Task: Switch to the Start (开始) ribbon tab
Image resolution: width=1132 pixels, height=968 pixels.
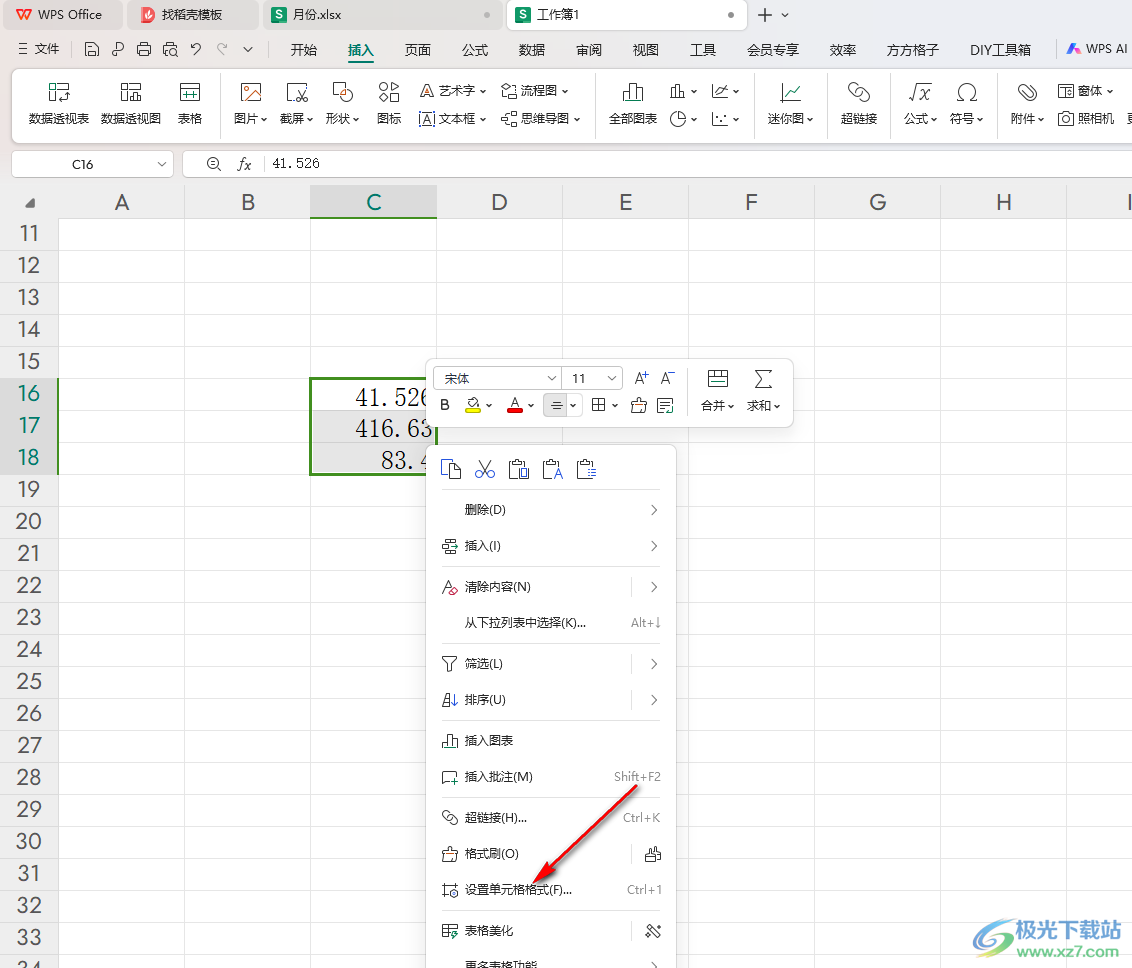Action: tap(304, 50)
